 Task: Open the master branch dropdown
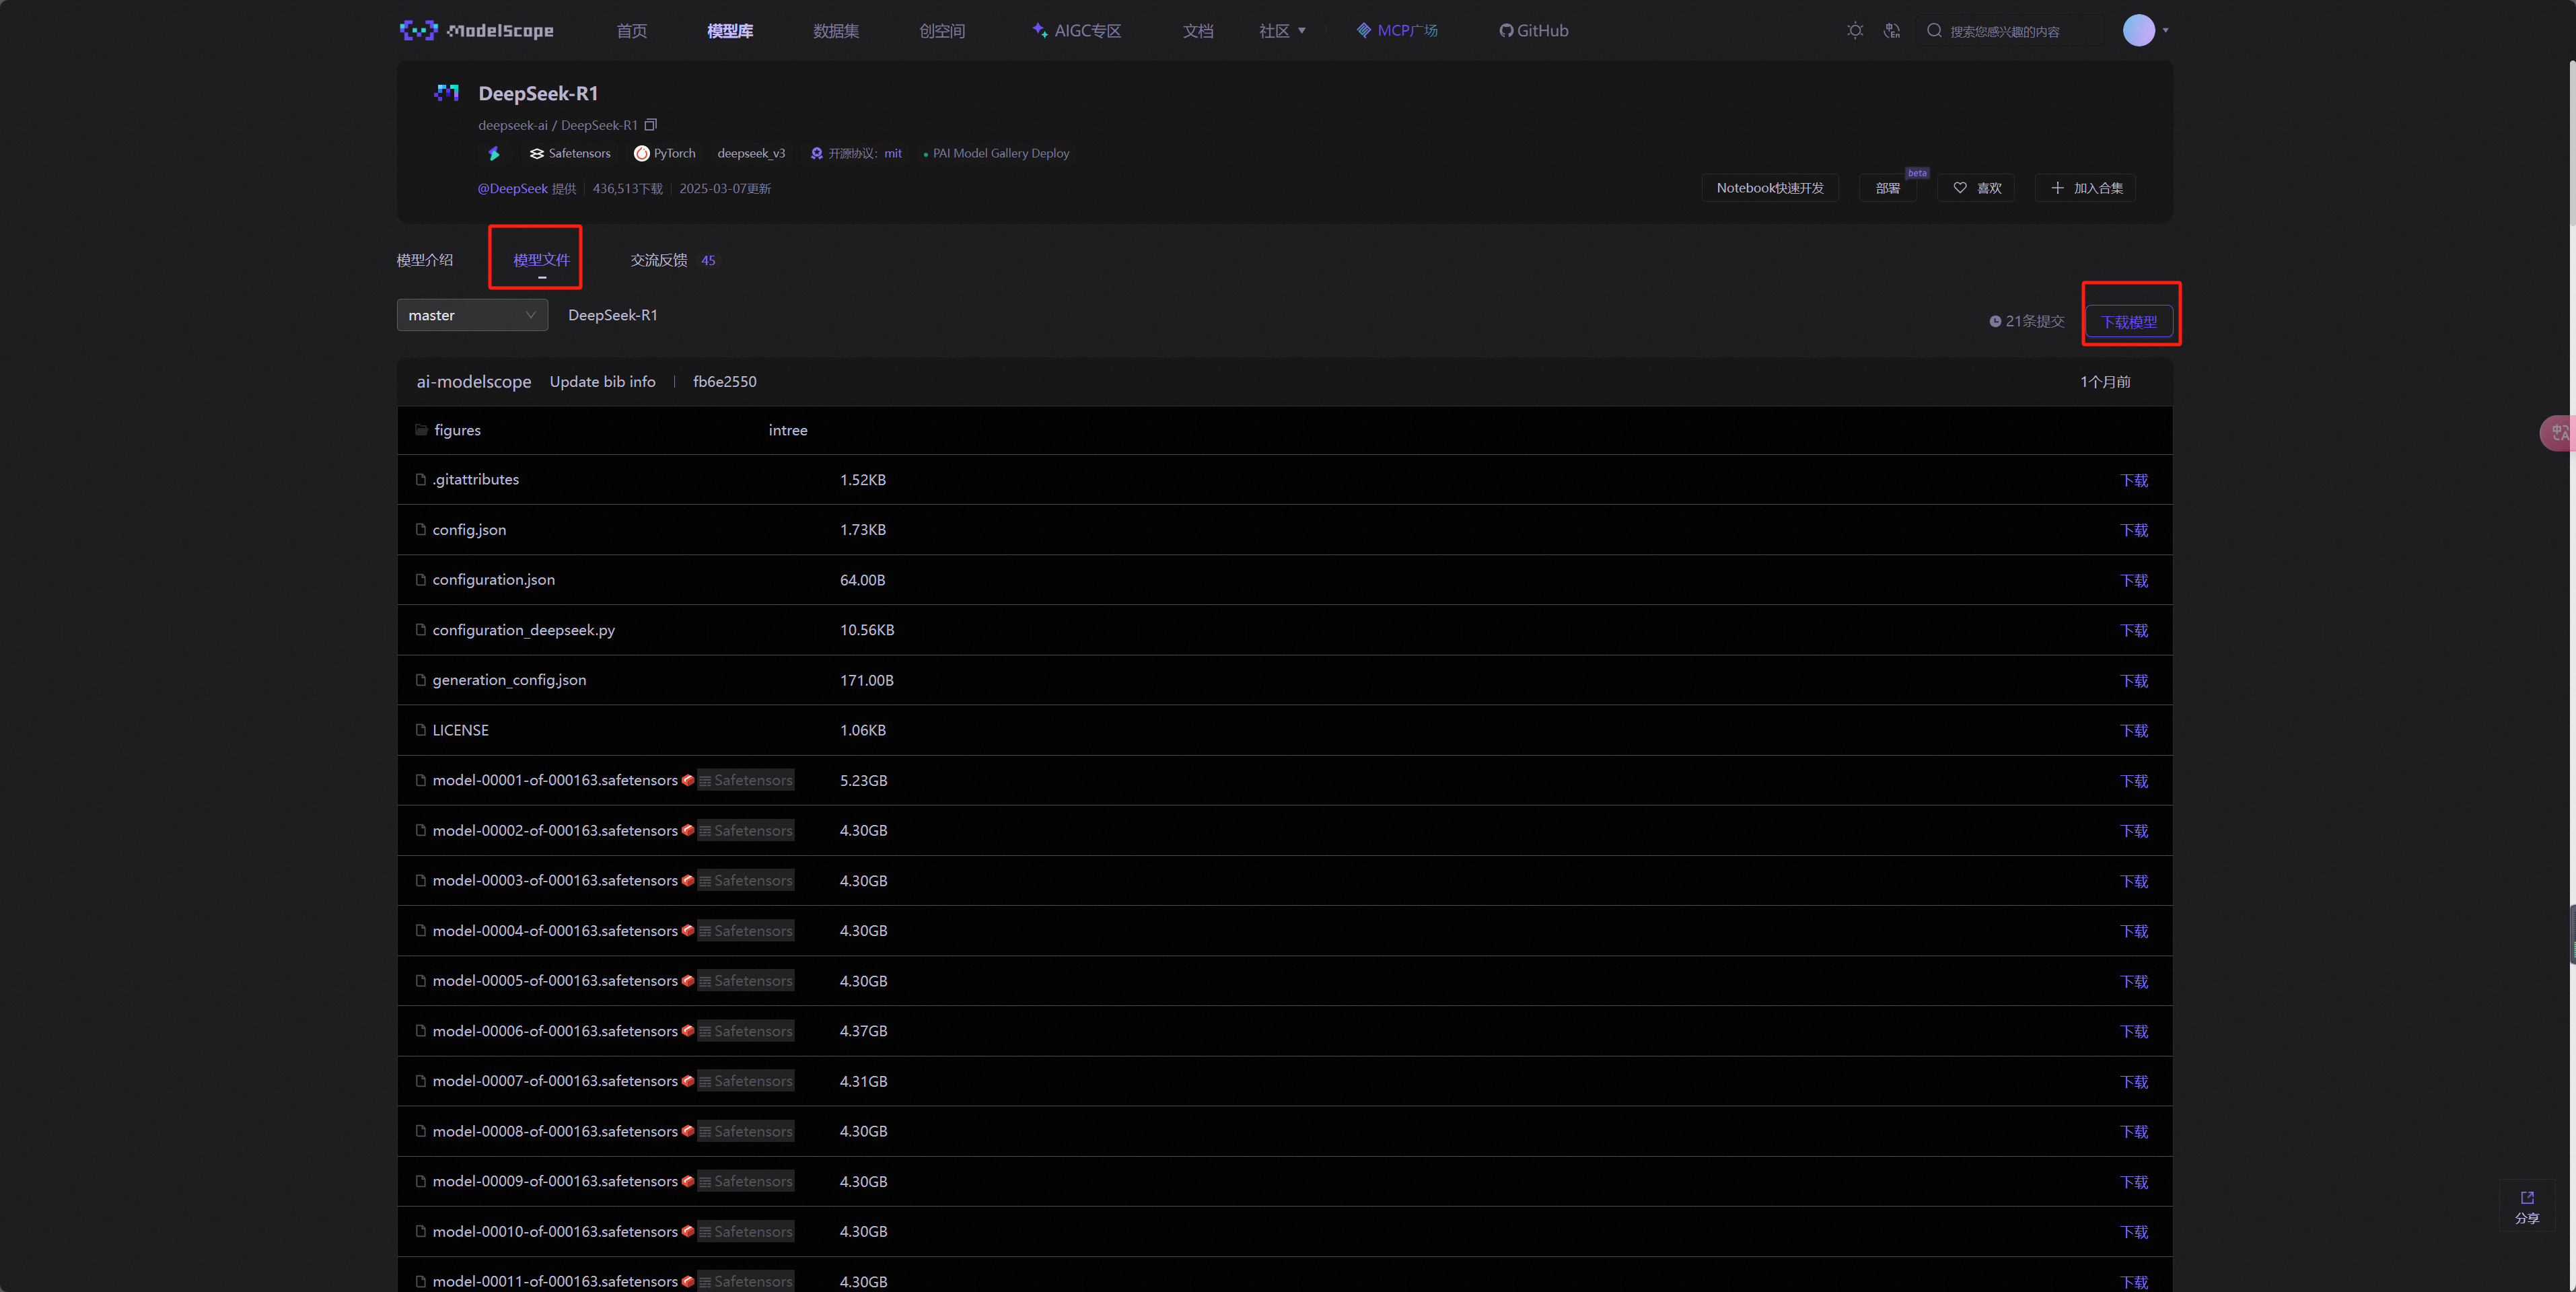coord(472,315)
